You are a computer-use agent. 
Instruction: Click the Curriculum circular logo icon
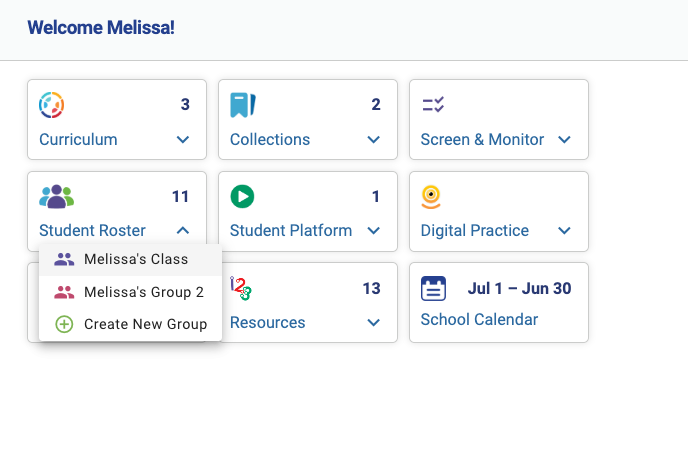coord(51,105)
